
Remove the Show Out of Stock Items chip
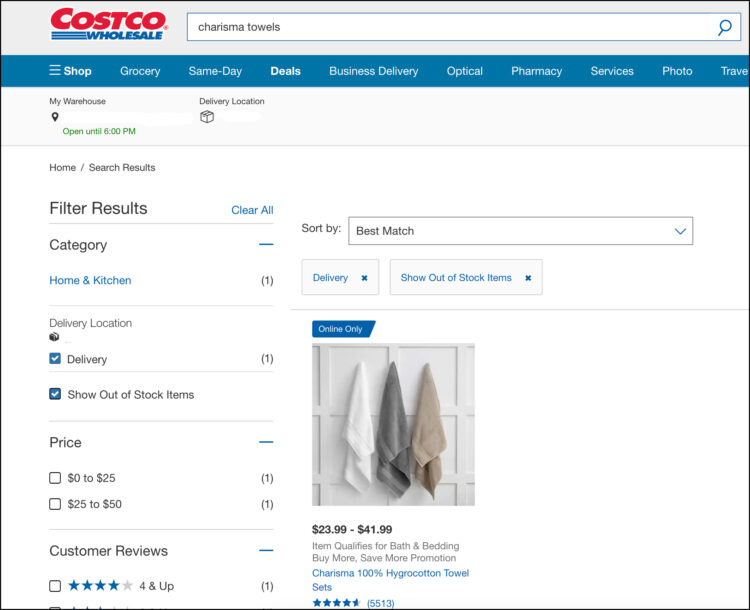tap(528, 278)
